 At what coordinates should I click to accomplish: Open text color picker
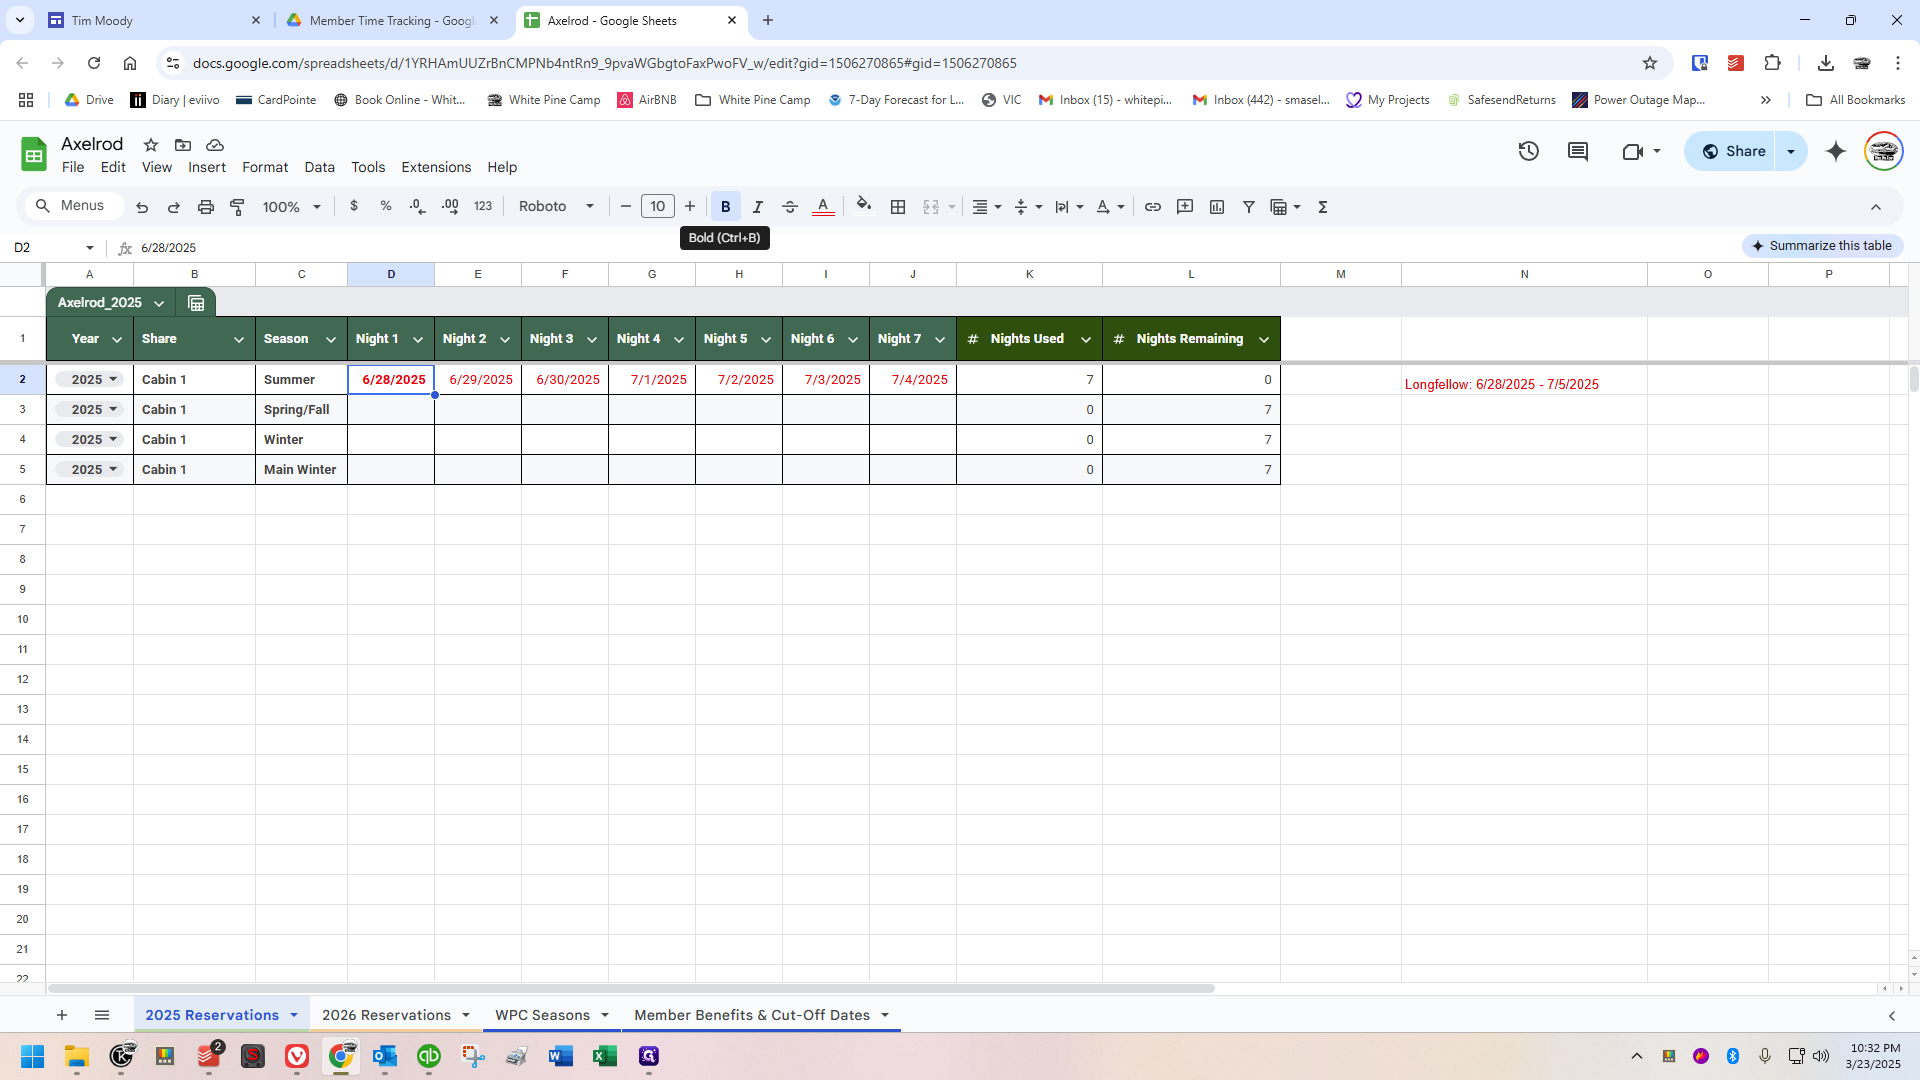tap(823, 207)
